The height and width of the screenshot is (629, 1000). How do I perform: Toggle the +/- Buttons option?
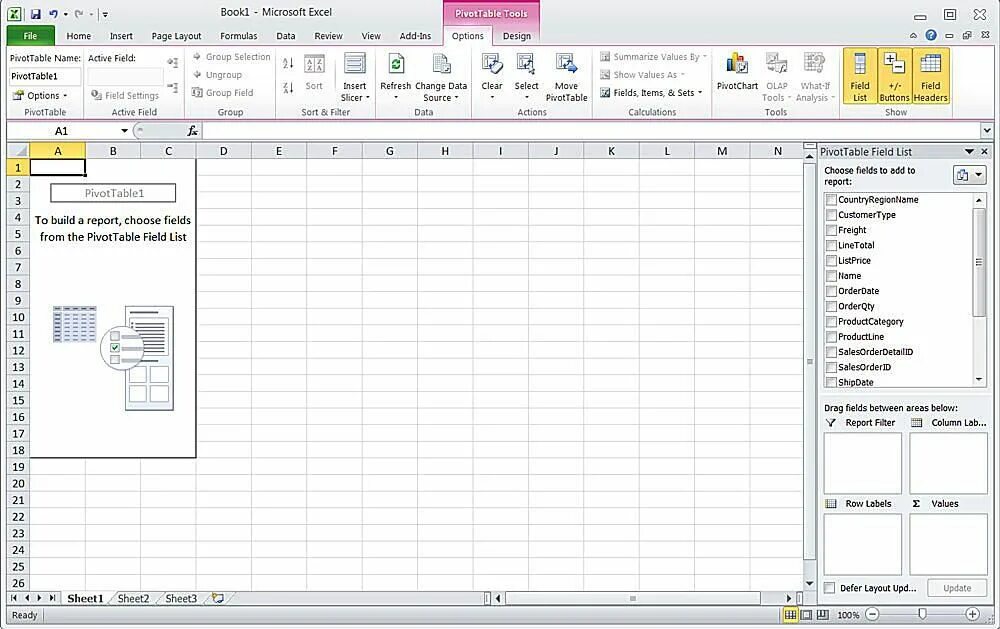[x=894, y=77]
